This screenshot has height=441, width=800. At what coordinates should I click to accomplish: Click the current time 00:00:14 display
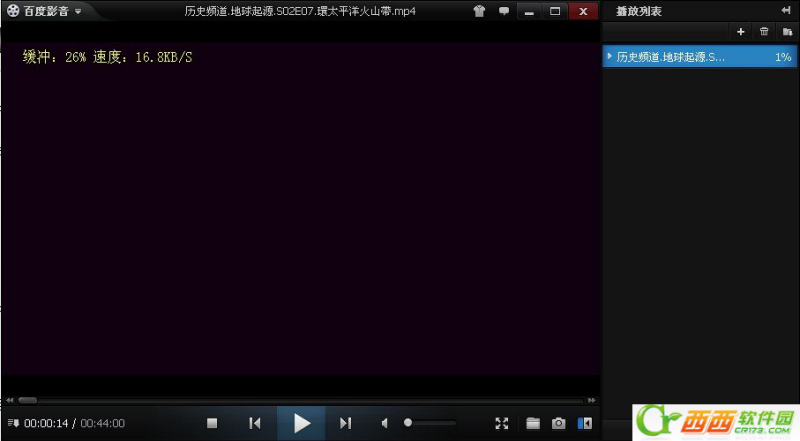pyautogui.click(x=46, y=423)
